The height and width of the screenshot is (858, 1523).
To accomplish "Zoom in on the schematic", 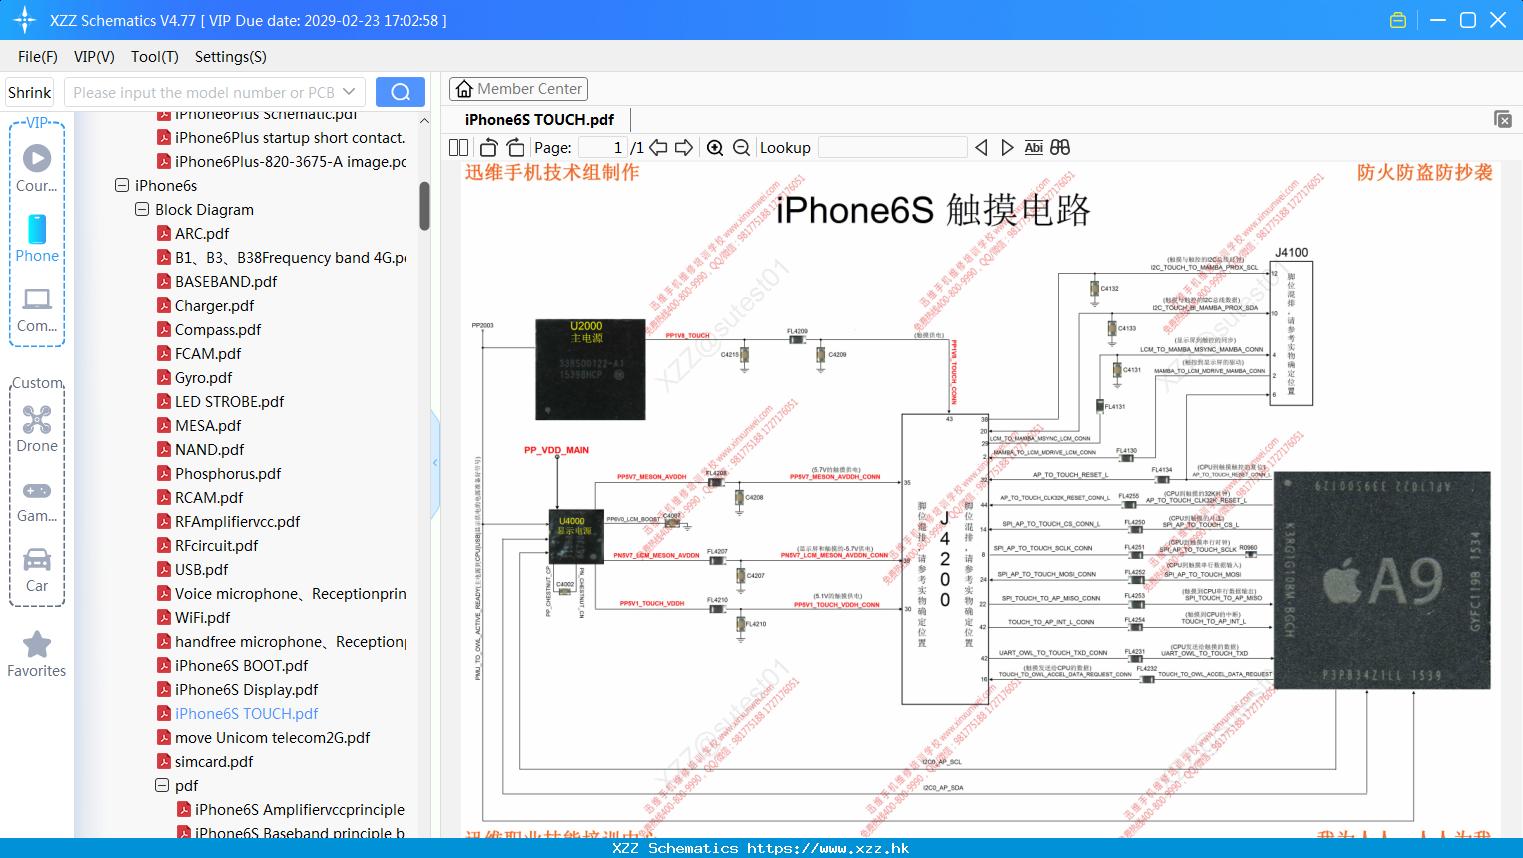I will coord(715,147).
